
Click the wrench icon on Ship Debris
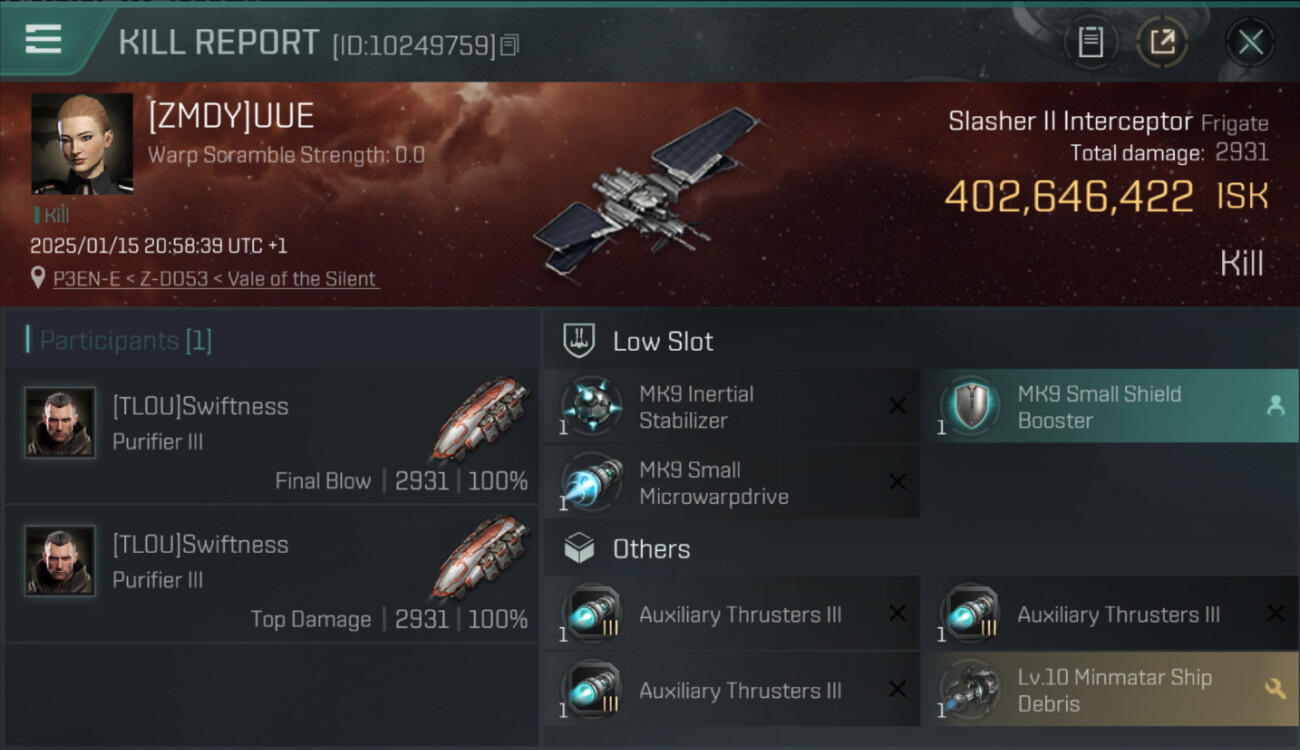[1275, 688]
